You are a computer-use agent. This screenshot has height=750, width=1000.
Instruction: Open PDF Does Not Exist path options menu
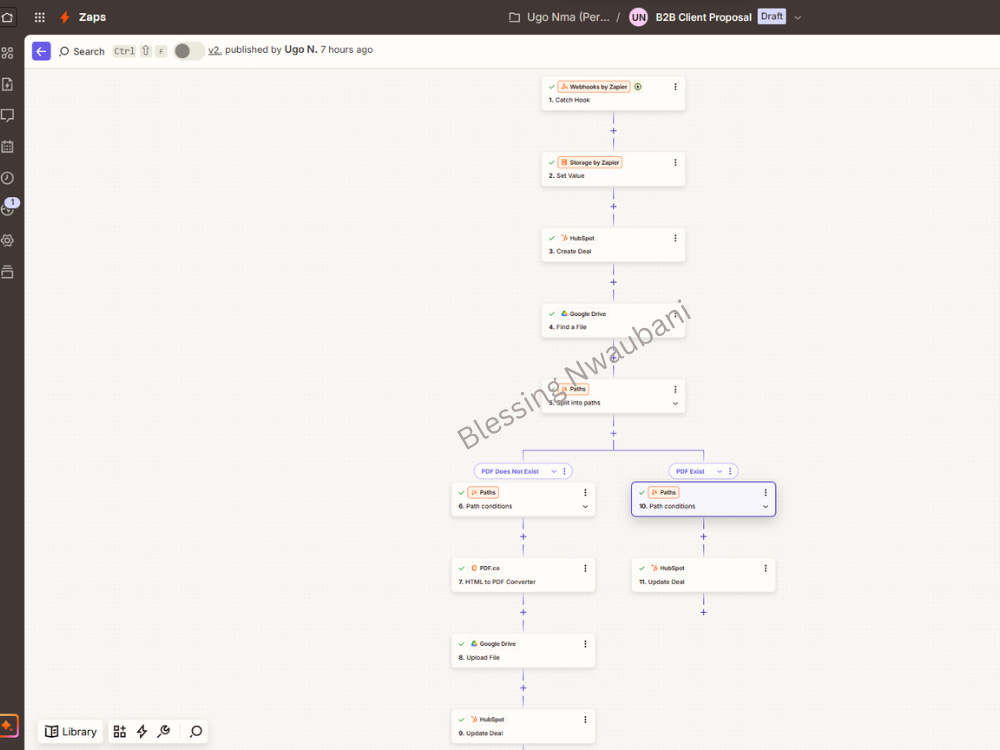click(x=564, y=471)
